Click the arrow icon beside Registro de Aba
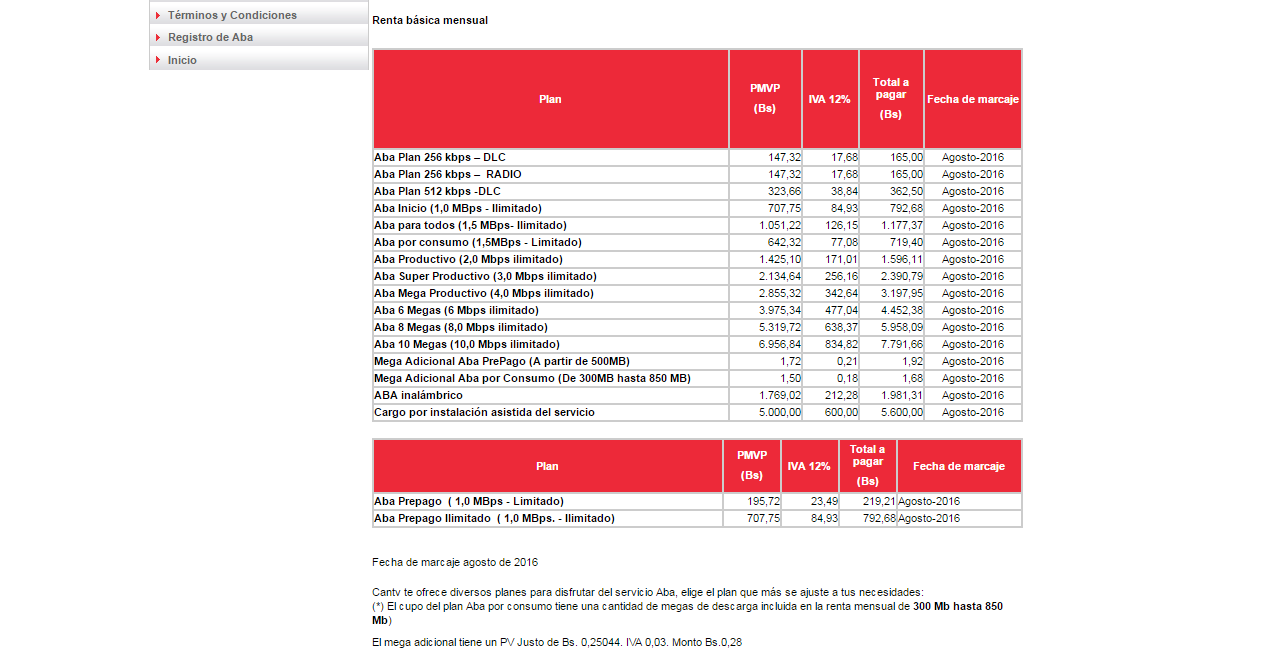This screenshot has width=1271, height=657. [x=158, y=37]
